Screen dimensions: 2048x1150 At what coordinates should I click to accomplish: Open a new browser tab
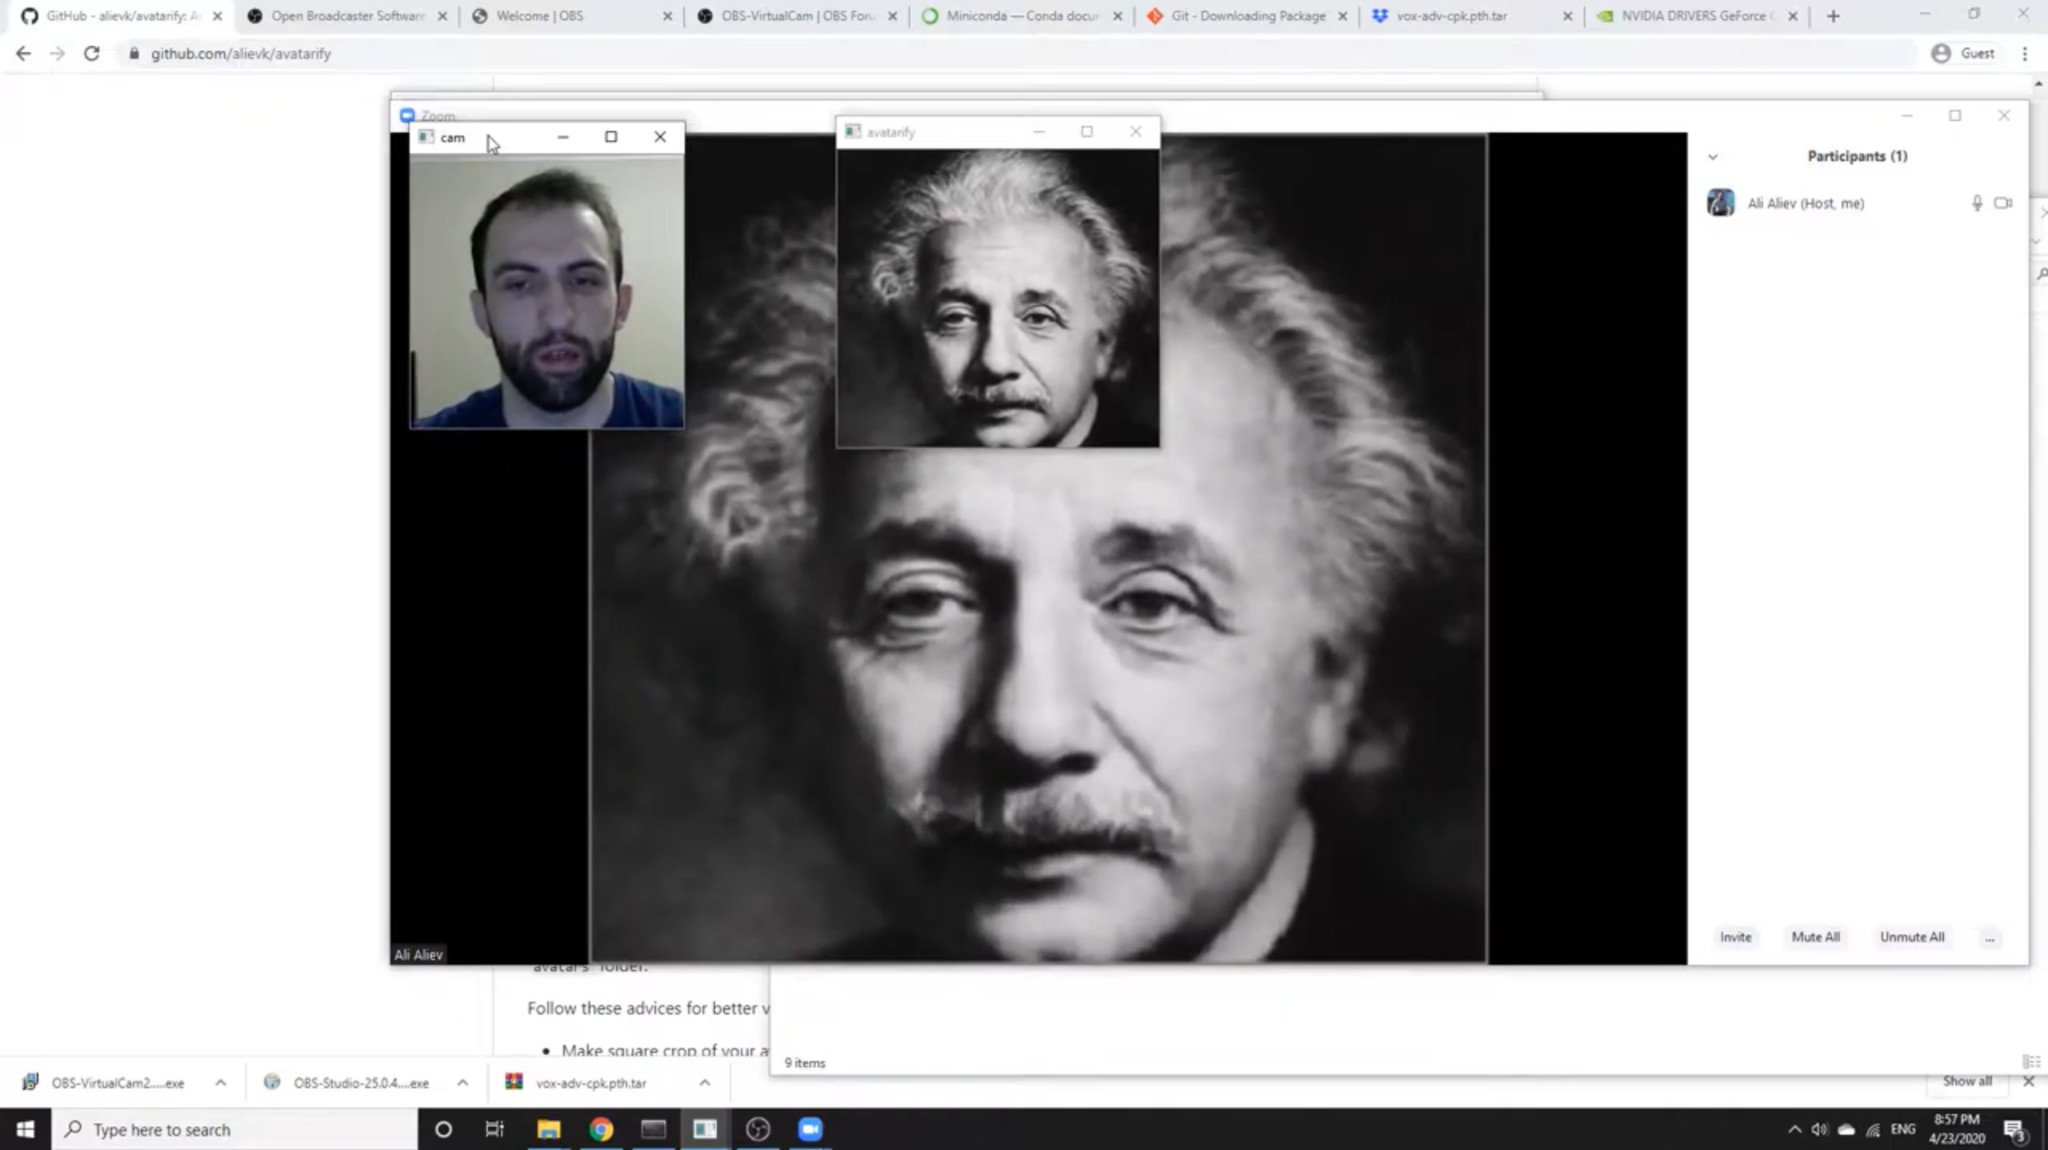1833,16
